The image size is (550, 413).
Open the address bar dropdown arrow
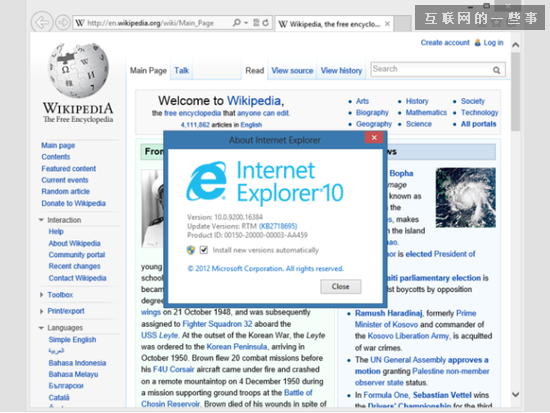246,23
